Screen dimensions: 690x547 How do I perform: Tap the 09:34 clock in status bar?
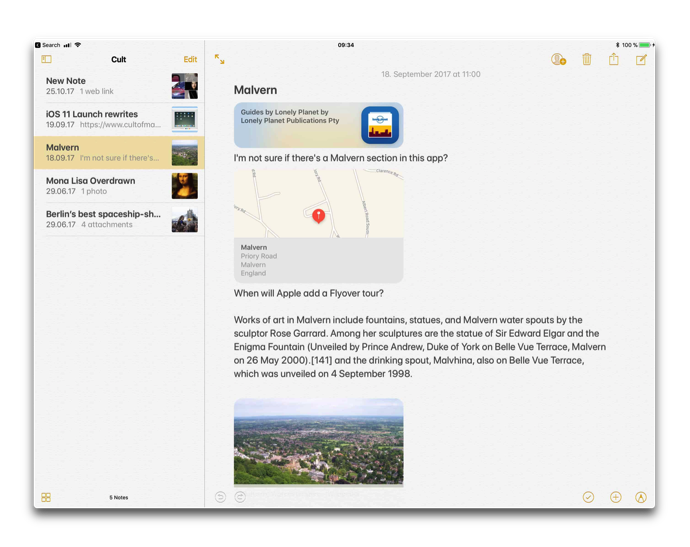coord(346,45)
